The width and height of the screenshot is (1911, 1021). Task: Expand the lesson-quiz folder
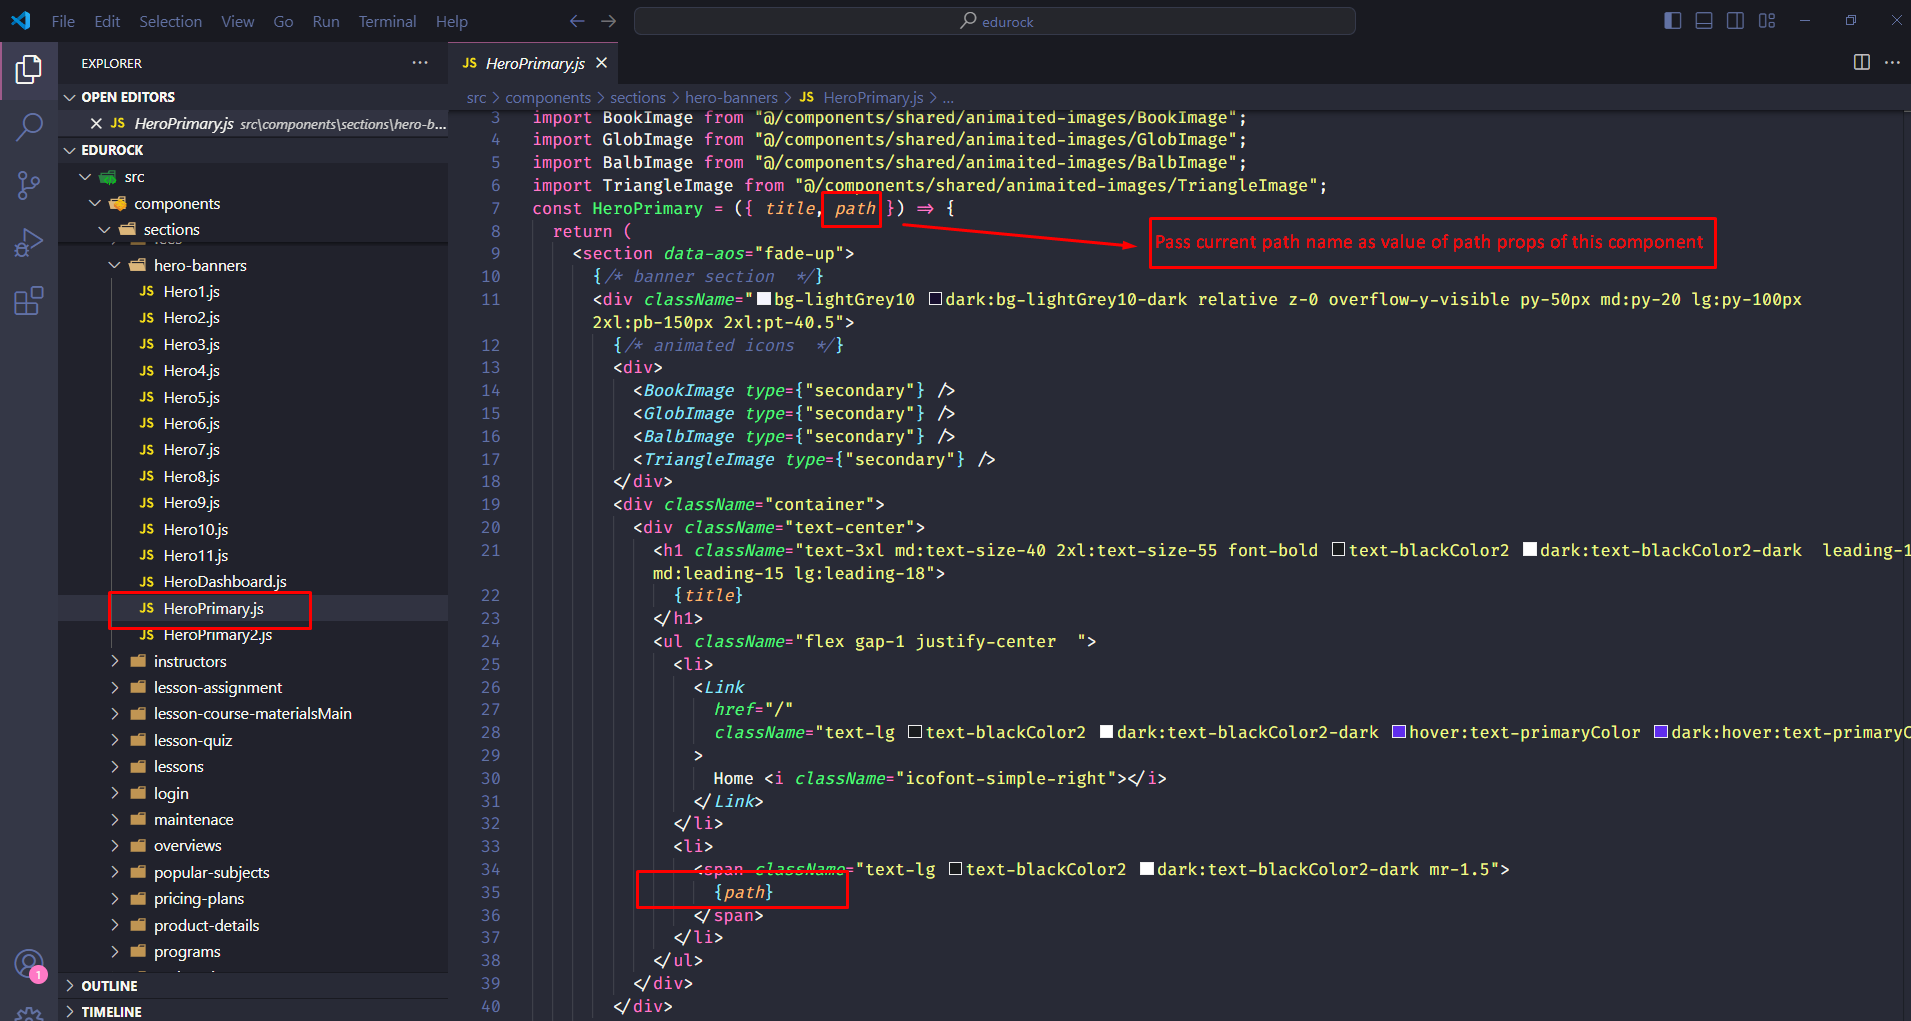click(x=253, y=740)
